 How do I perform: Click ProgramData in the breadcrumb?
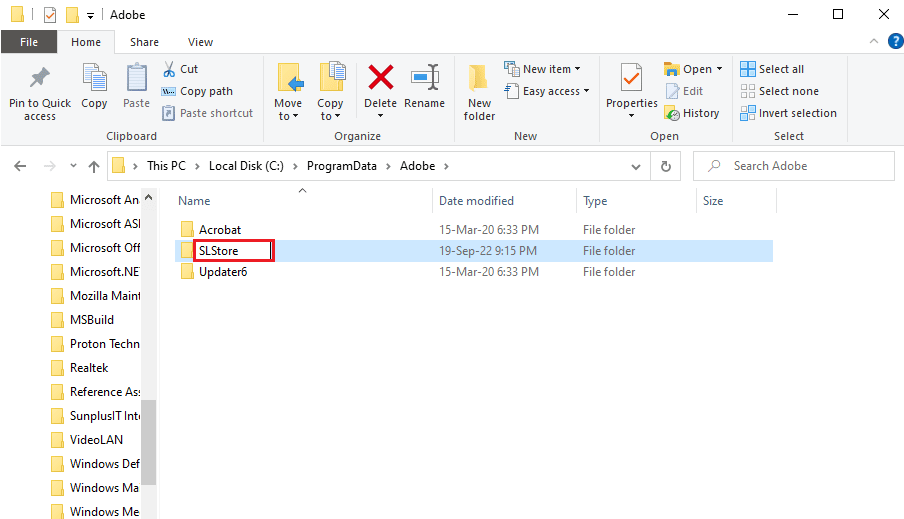pos(341,166)
